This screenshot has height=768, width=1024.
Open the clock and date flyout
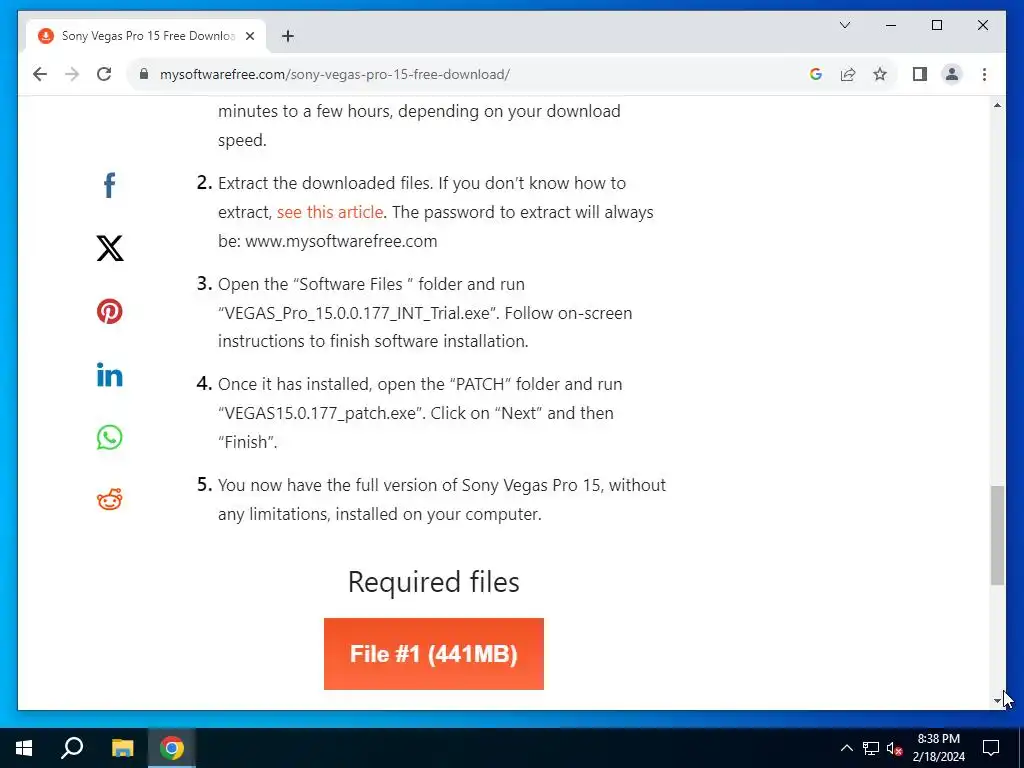tap(938, 748)
